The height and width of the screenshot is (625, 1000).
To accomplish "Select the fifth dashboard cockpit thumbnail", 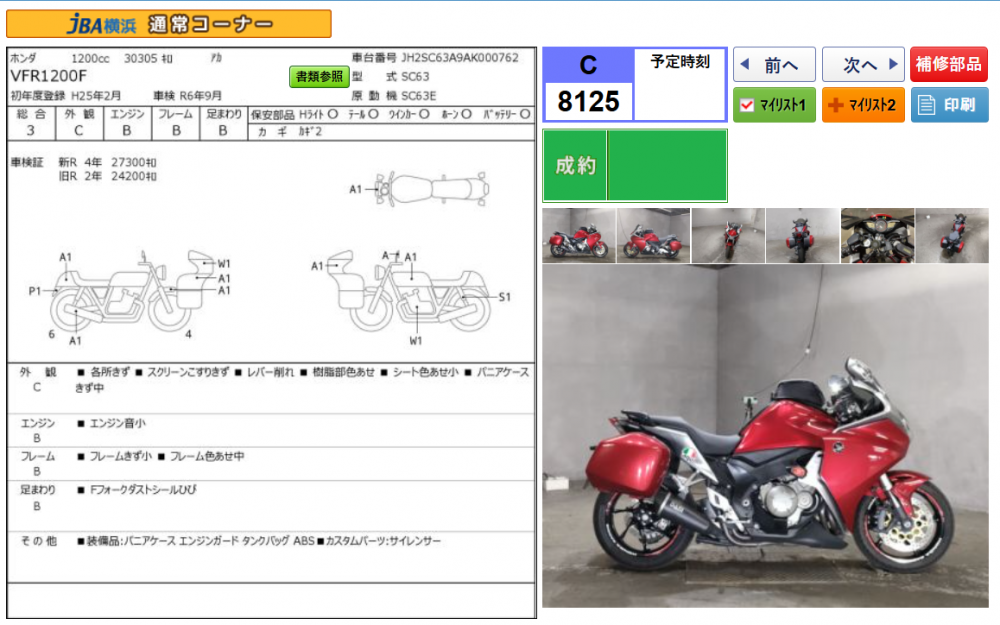I will (x=877, y=235).
